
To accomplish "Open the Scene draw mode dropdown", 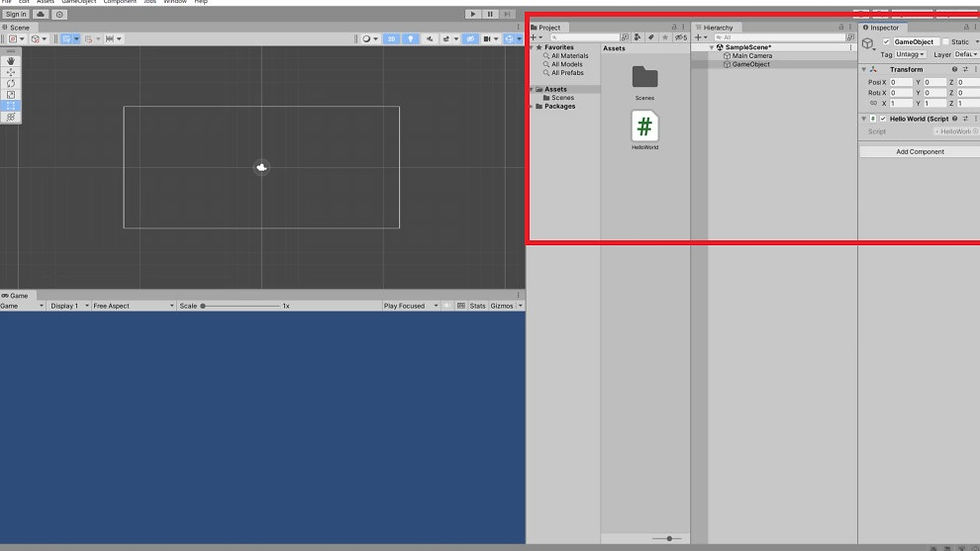I will [x=371, y=39].
